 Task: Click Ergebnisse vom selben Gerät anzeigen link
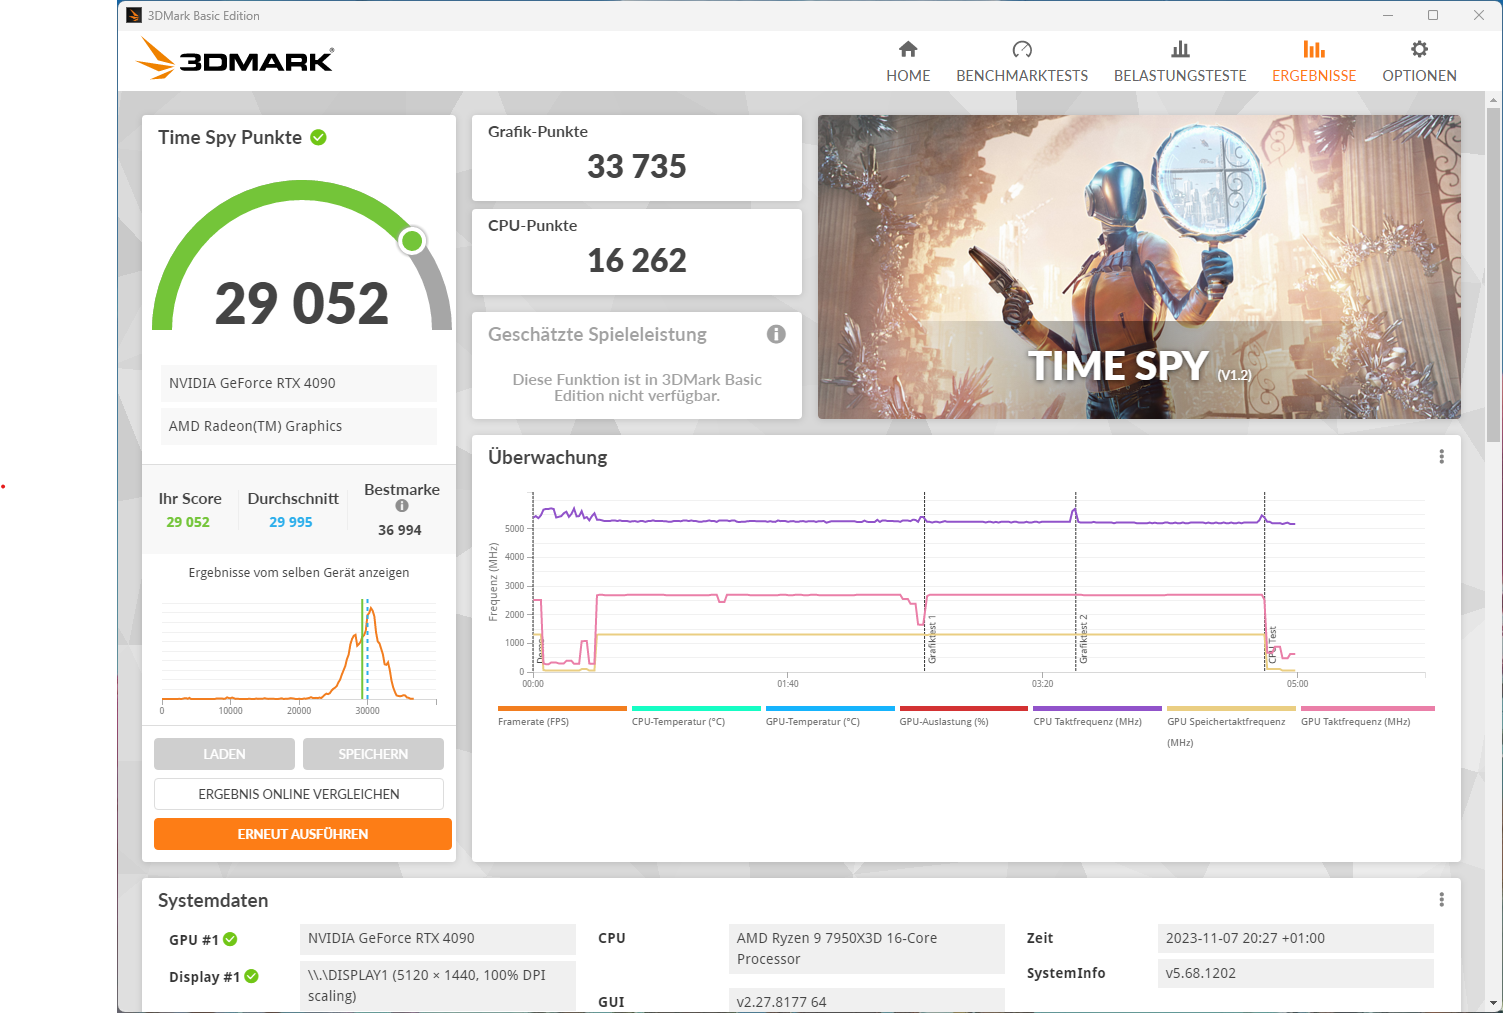pos(299,573)
